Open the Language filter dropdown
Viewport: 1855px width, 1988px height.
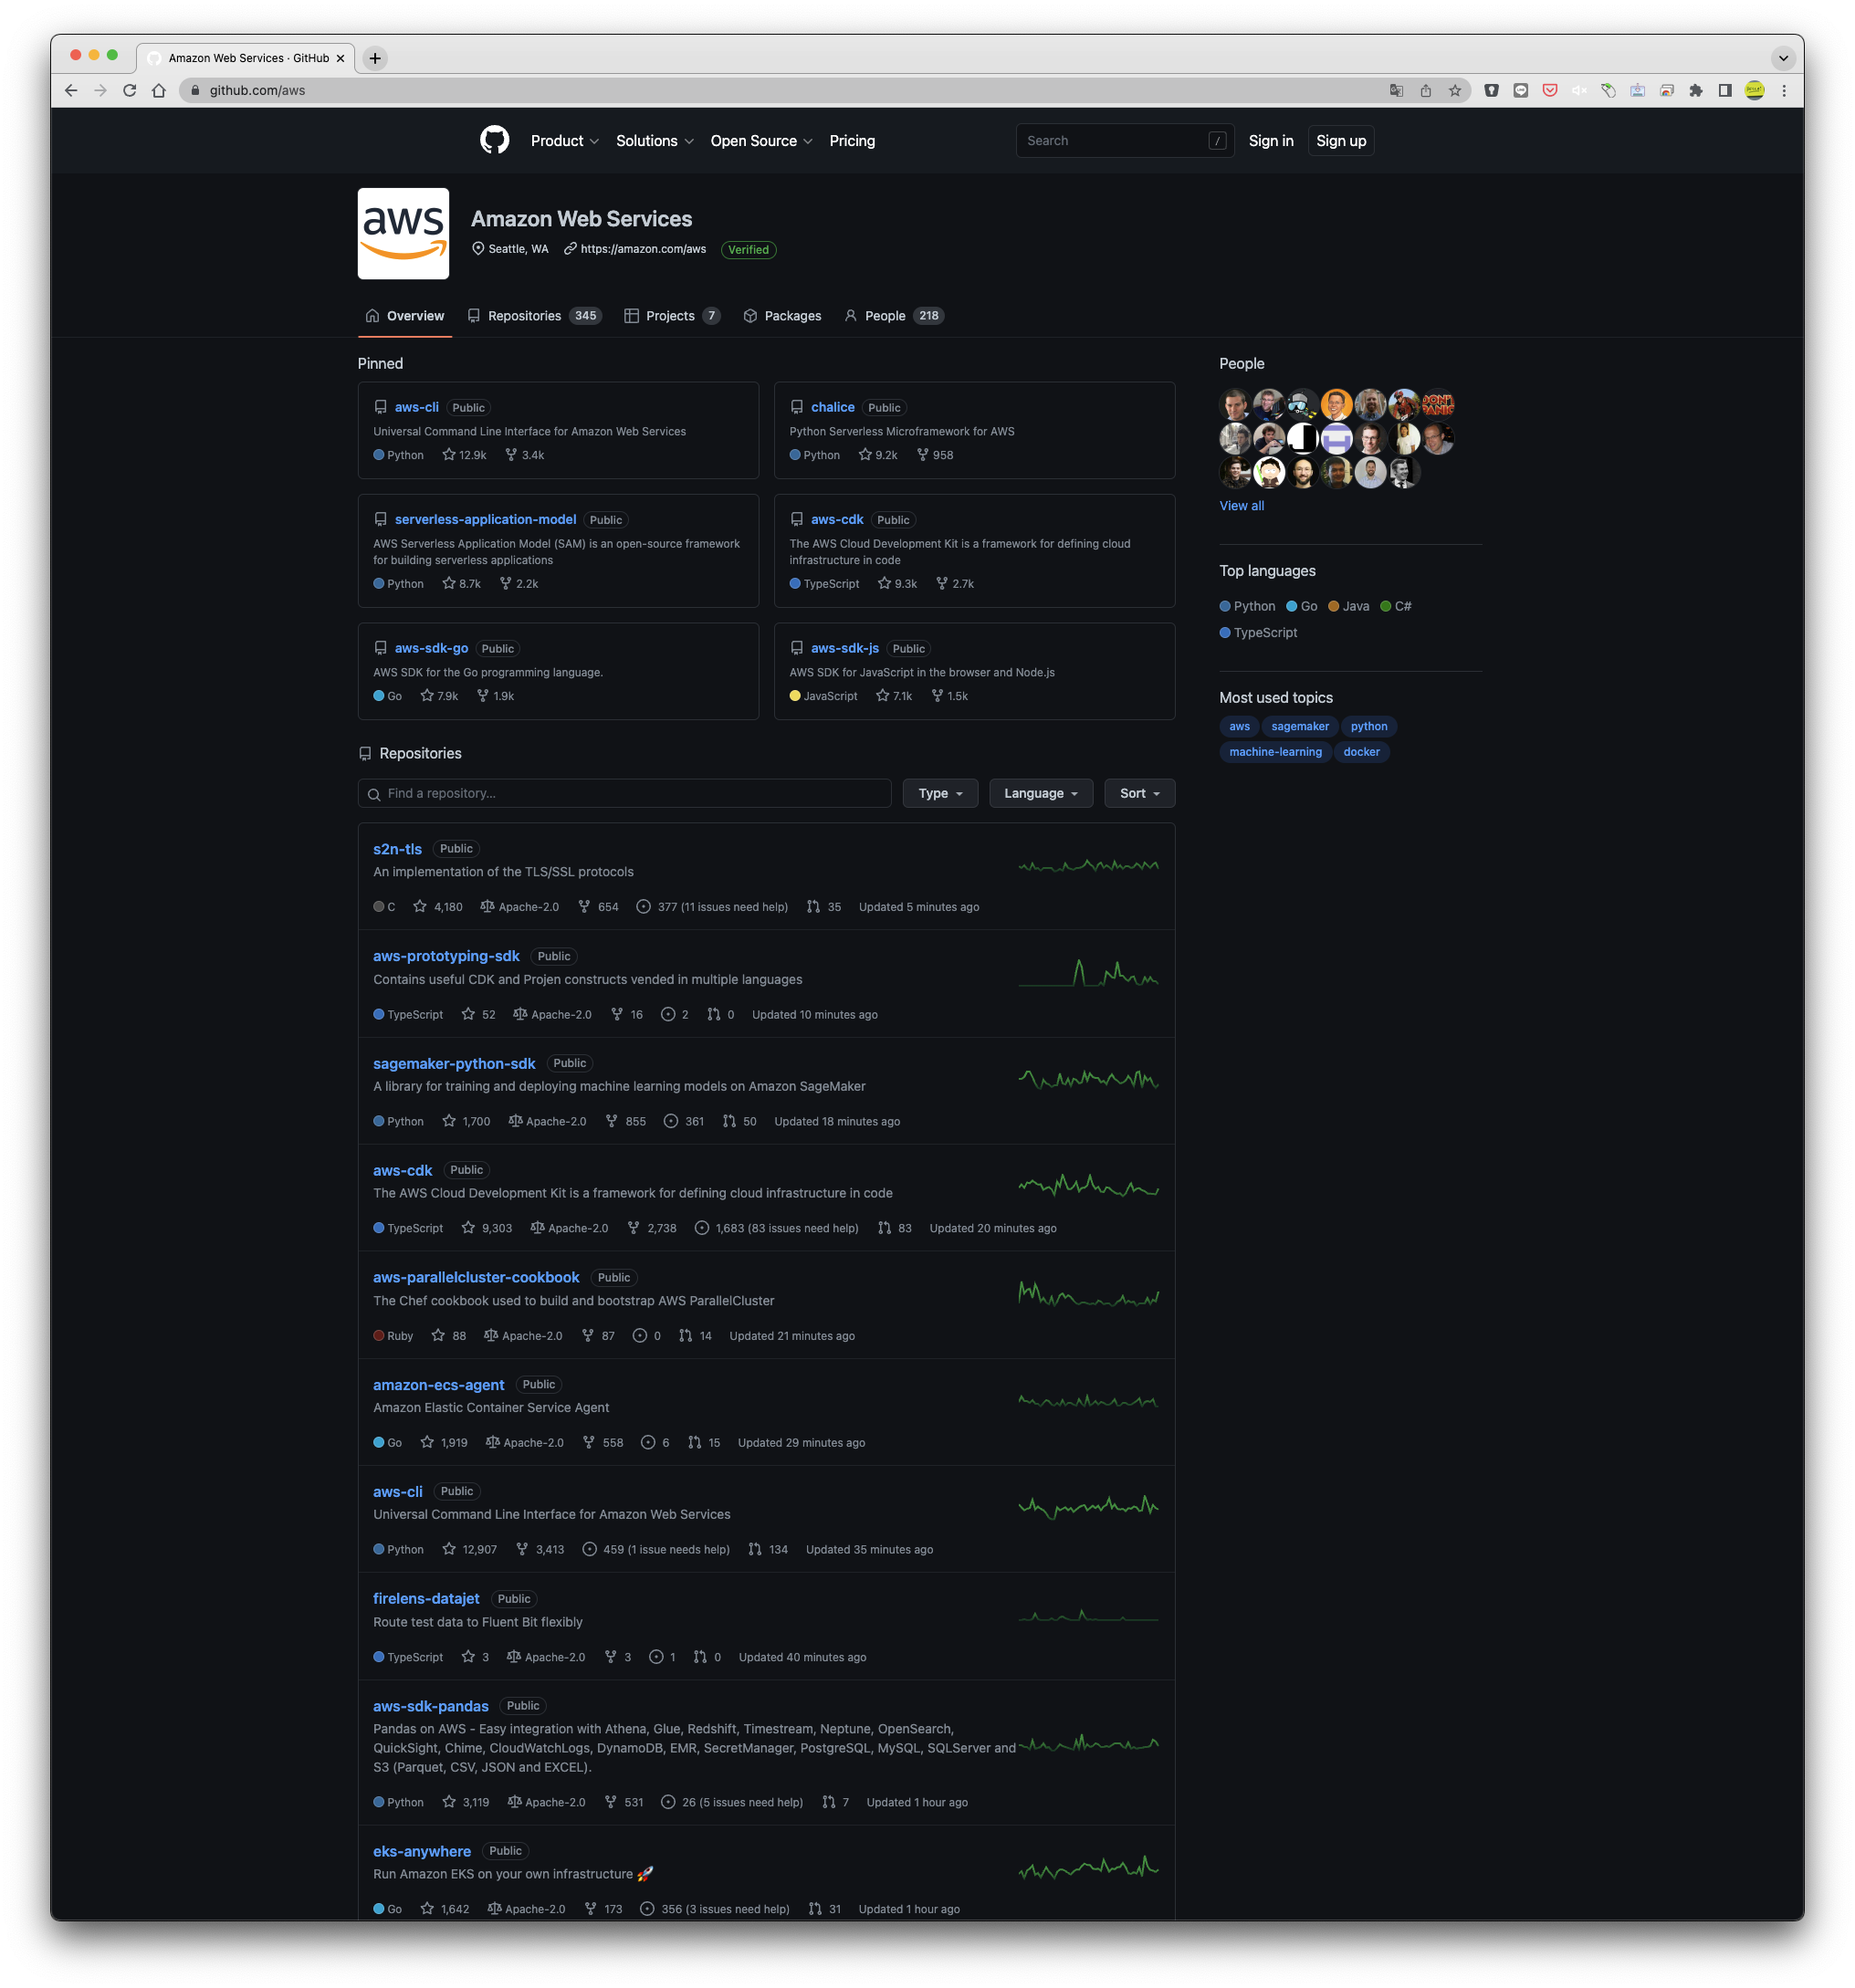(1040, 793)
